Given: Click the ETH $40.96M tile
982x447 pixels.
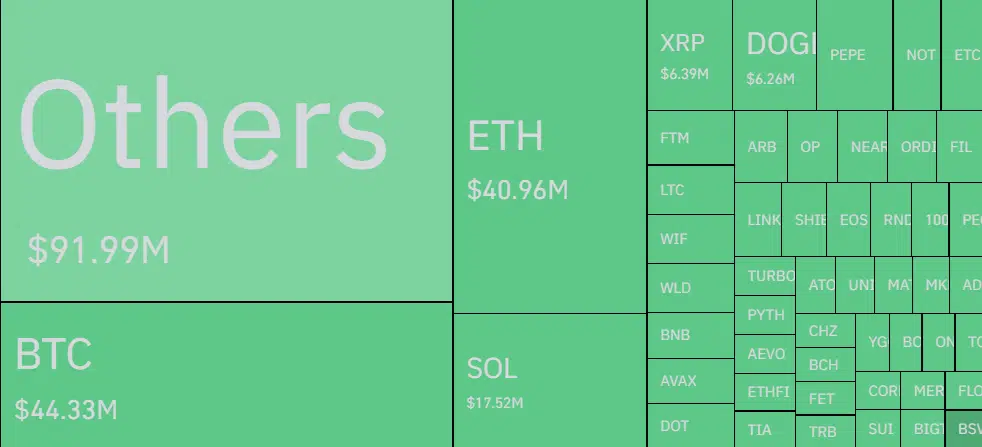Looking at the screenshot, I should (549, 156).
